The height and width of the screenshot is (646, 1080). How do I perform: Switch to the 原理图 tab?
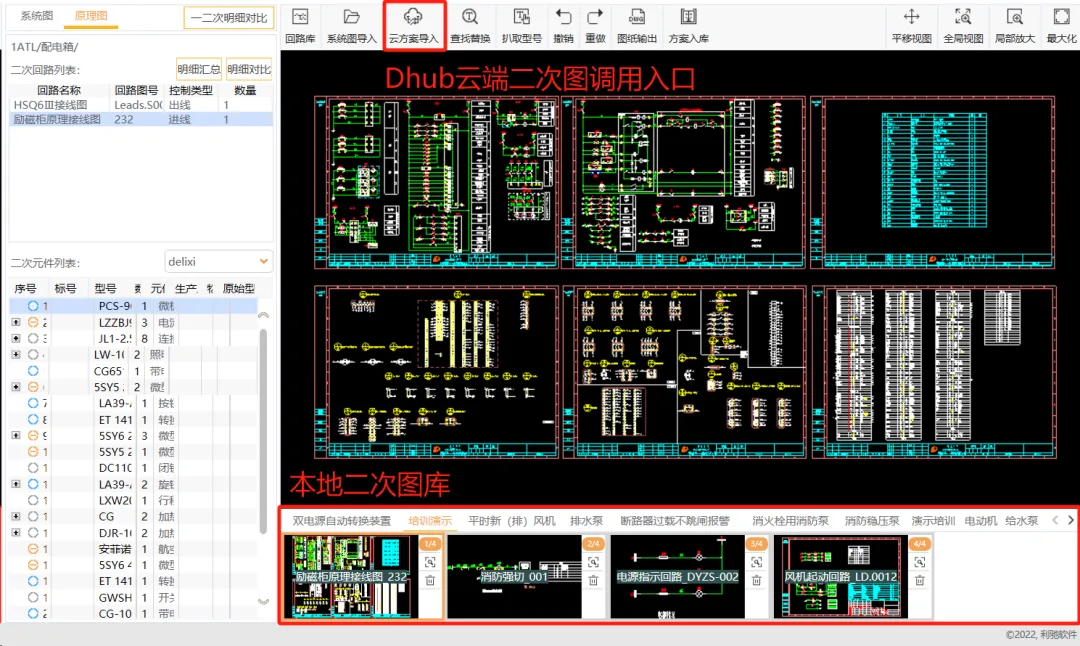tap(91, 15)
